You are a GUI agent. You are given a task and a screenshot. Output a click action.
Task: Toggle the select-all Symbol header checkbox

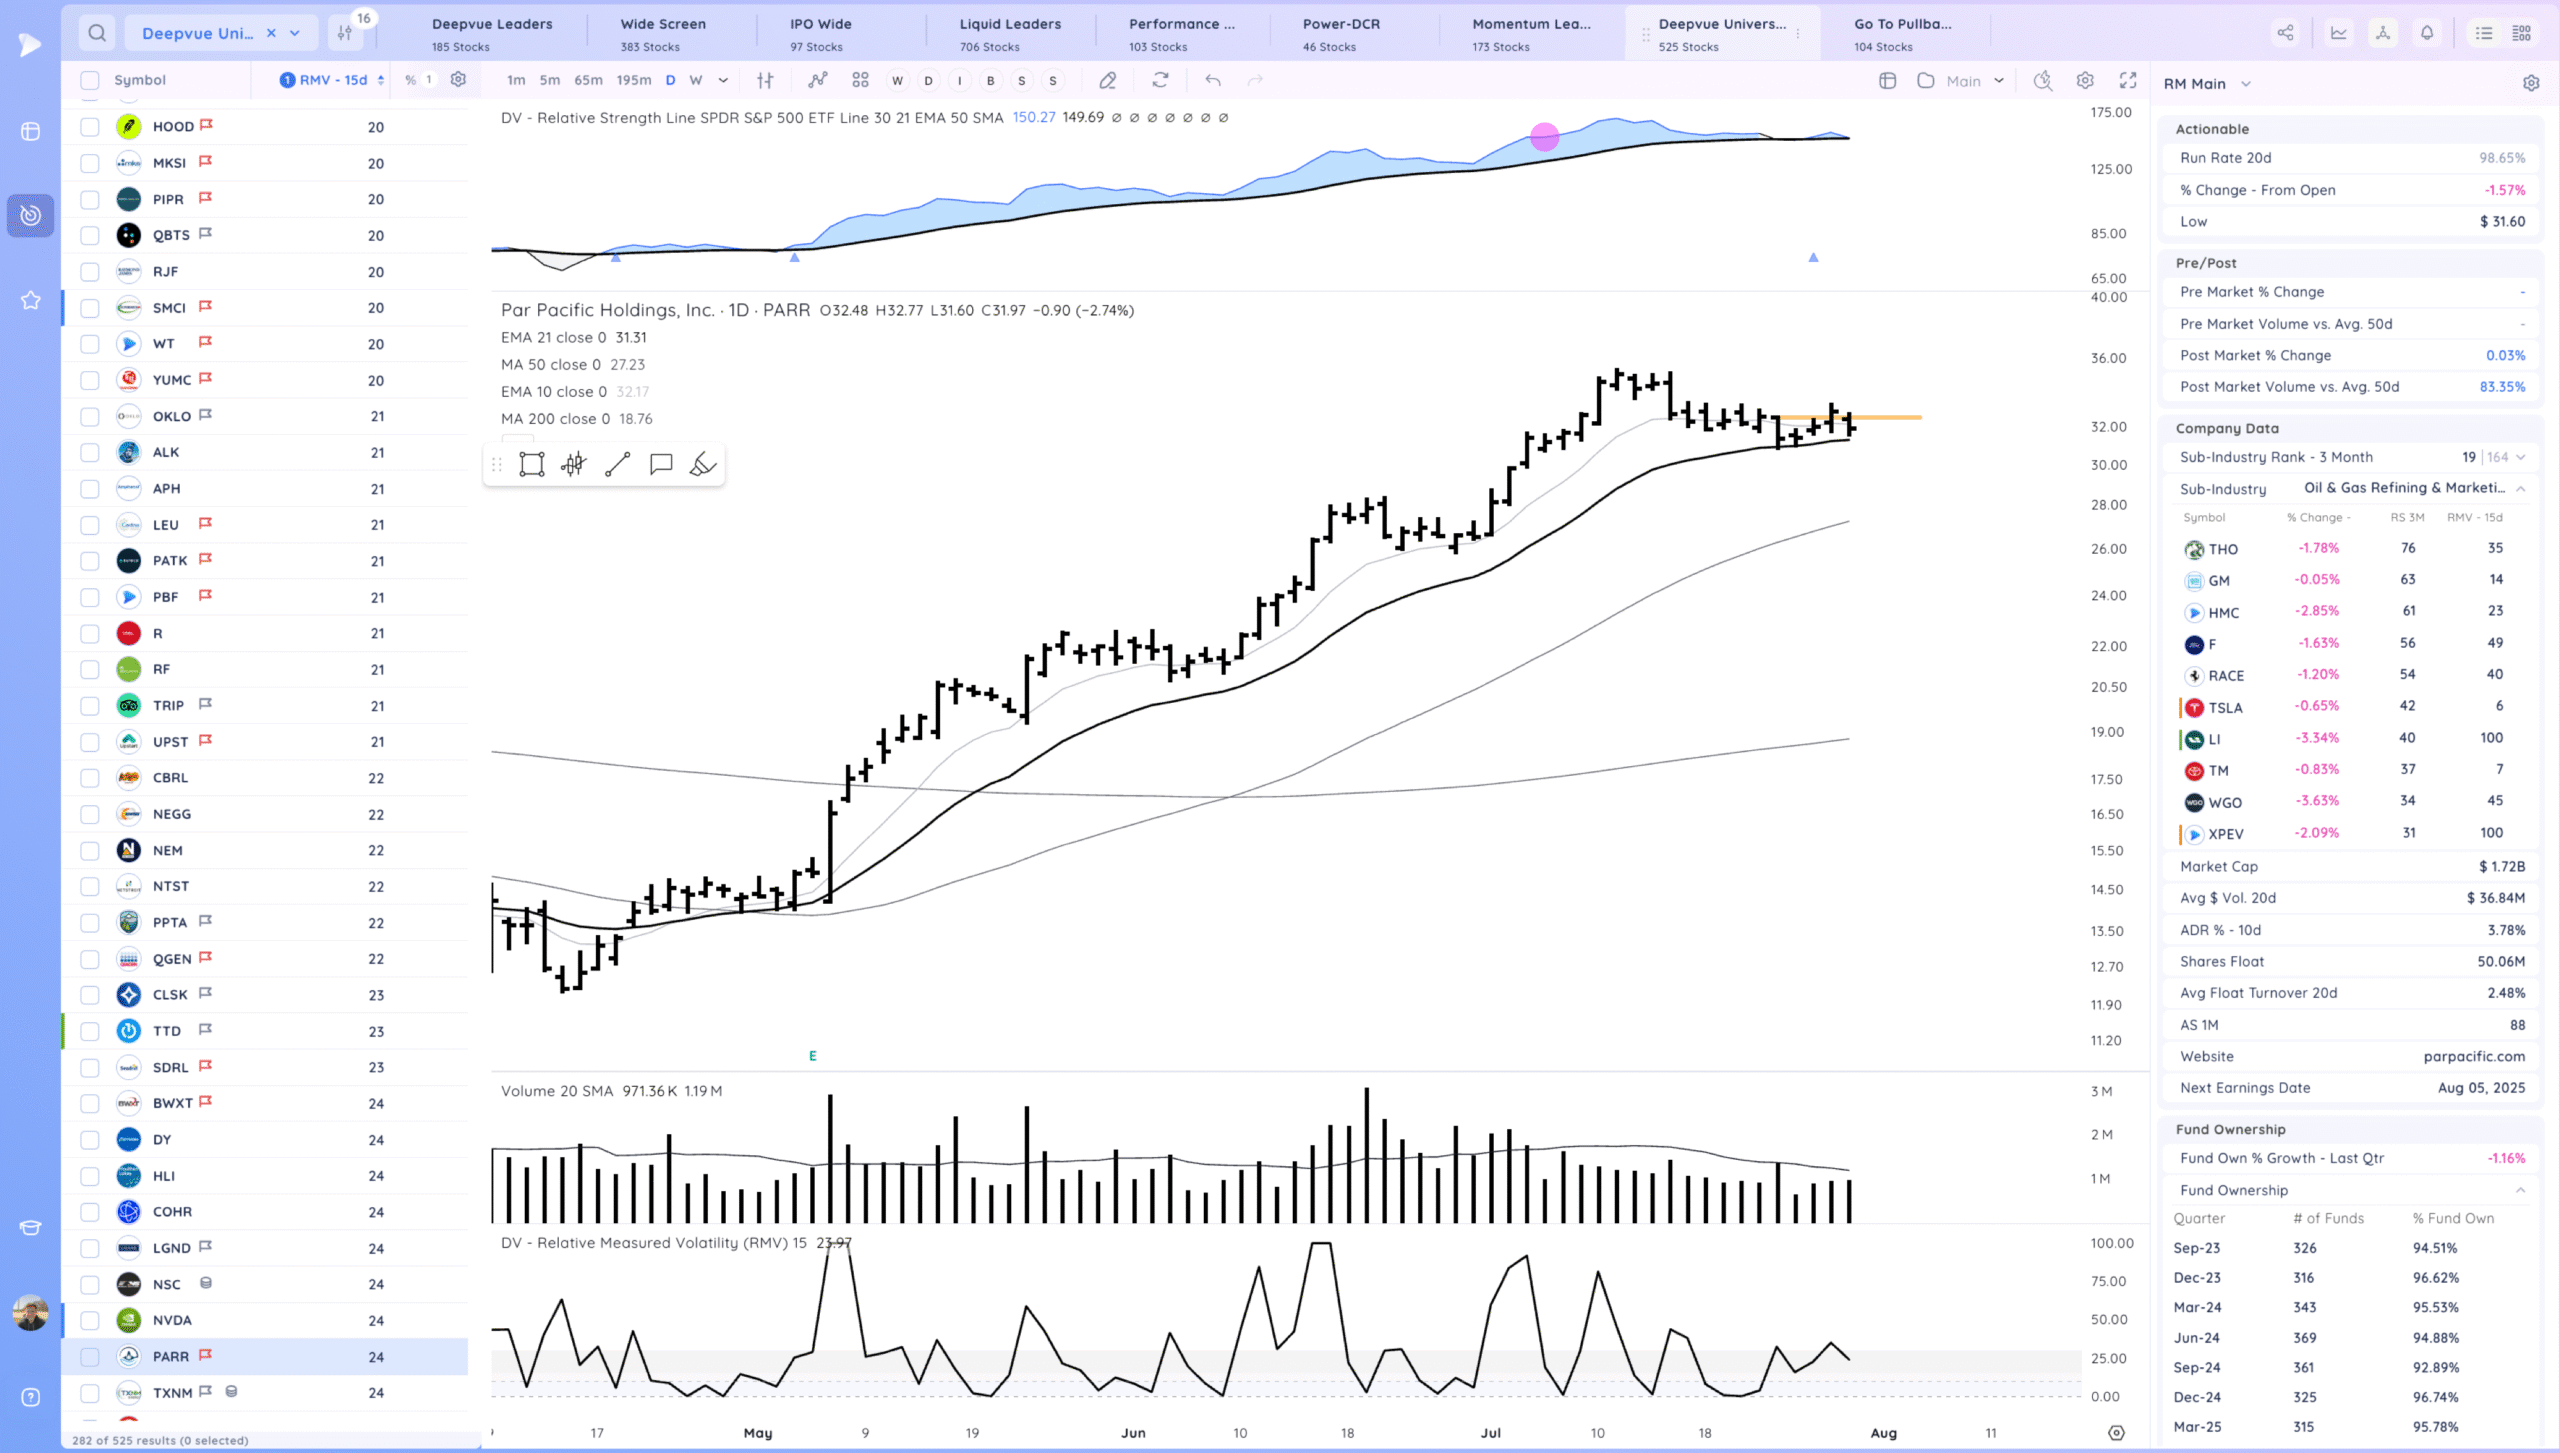90,81
